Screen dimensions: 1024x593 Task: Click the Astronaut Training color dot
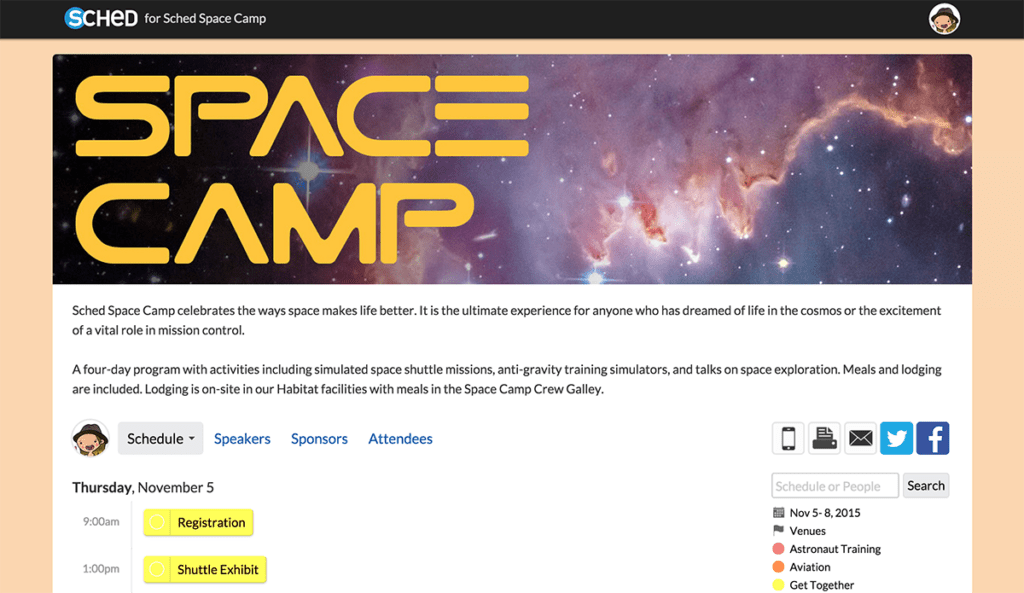[x=777, y=548]
